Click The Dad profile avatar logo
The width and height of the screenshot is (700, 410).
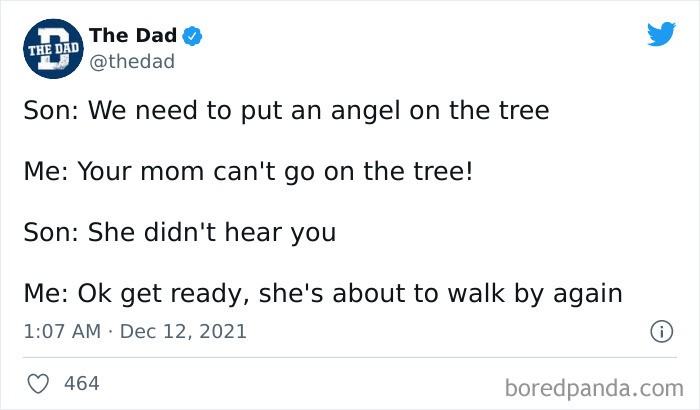[x=48, y=46]
